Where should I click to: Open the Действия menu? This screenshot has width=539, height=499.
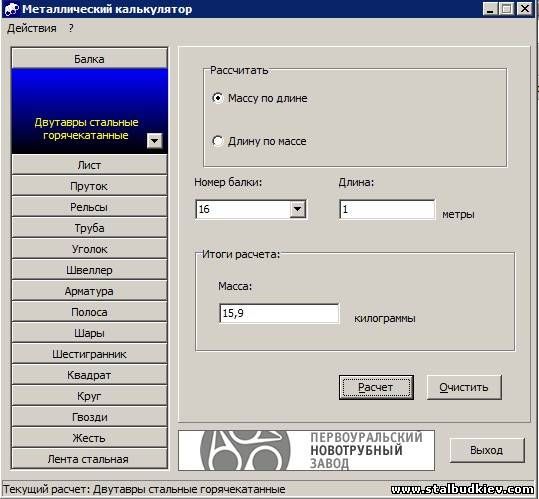[32, 28]
